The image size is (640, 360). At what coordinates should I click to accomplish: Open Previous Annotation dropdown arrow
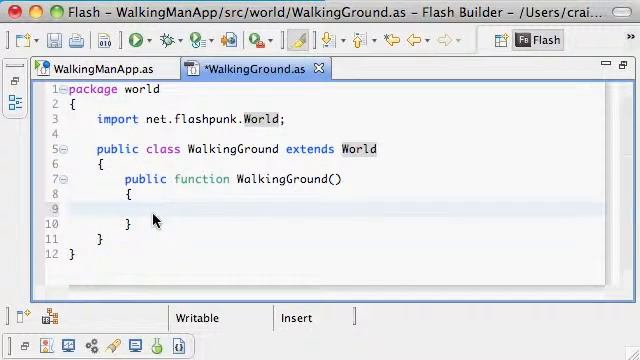click(x=374, y=40)
